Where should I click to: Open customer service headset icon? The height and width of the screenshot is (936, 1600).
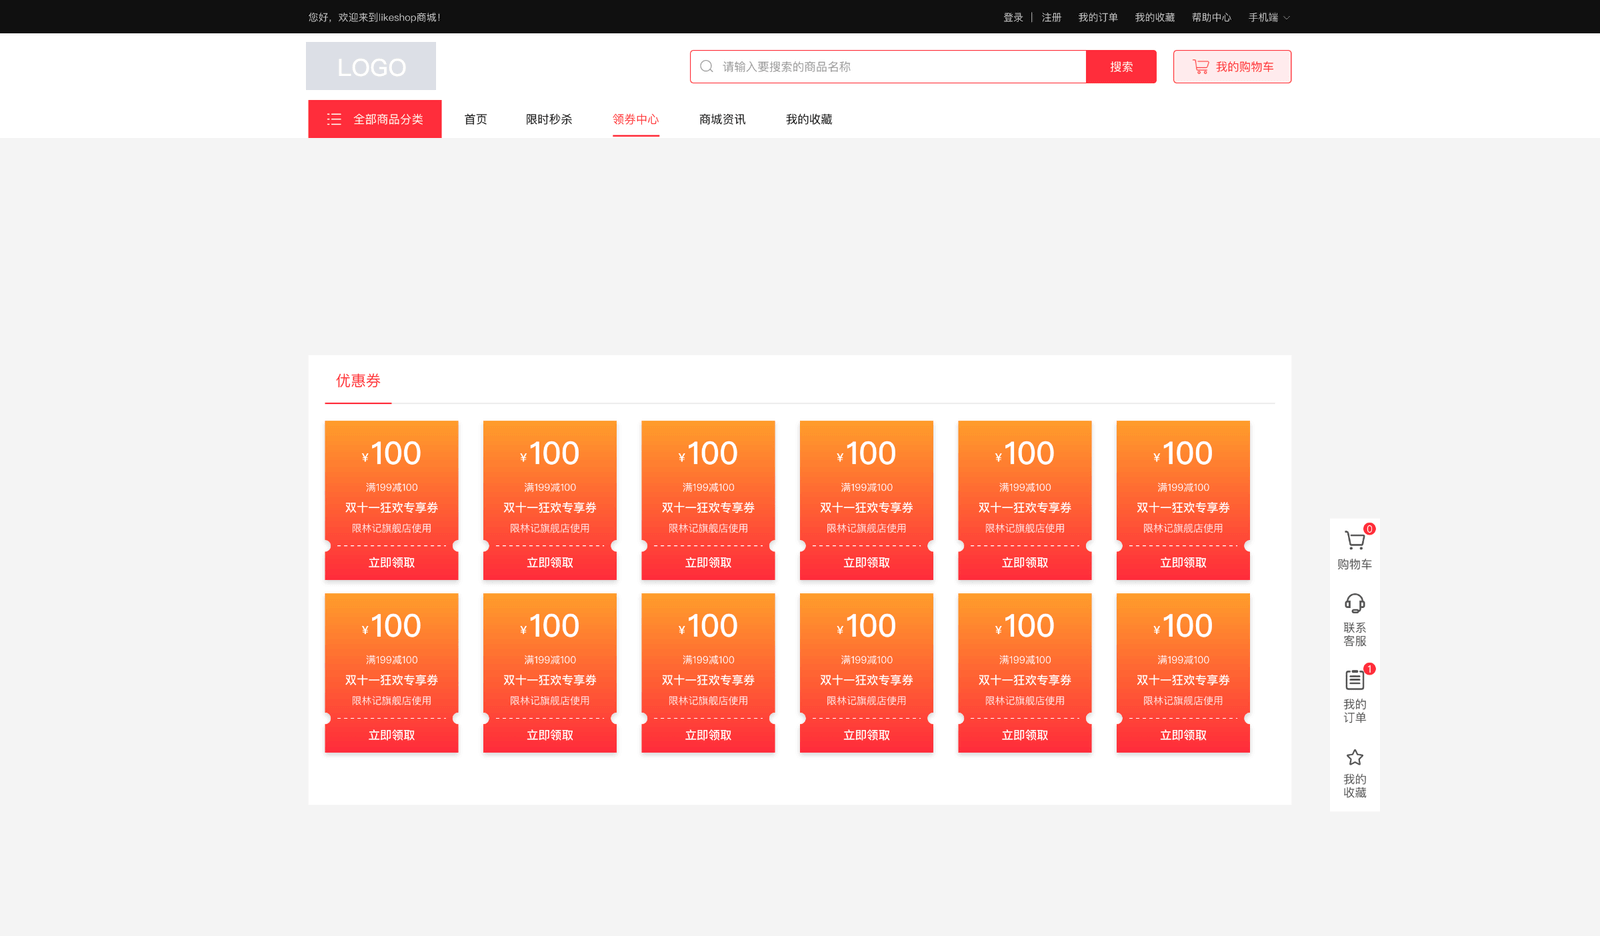point(1354,603)
